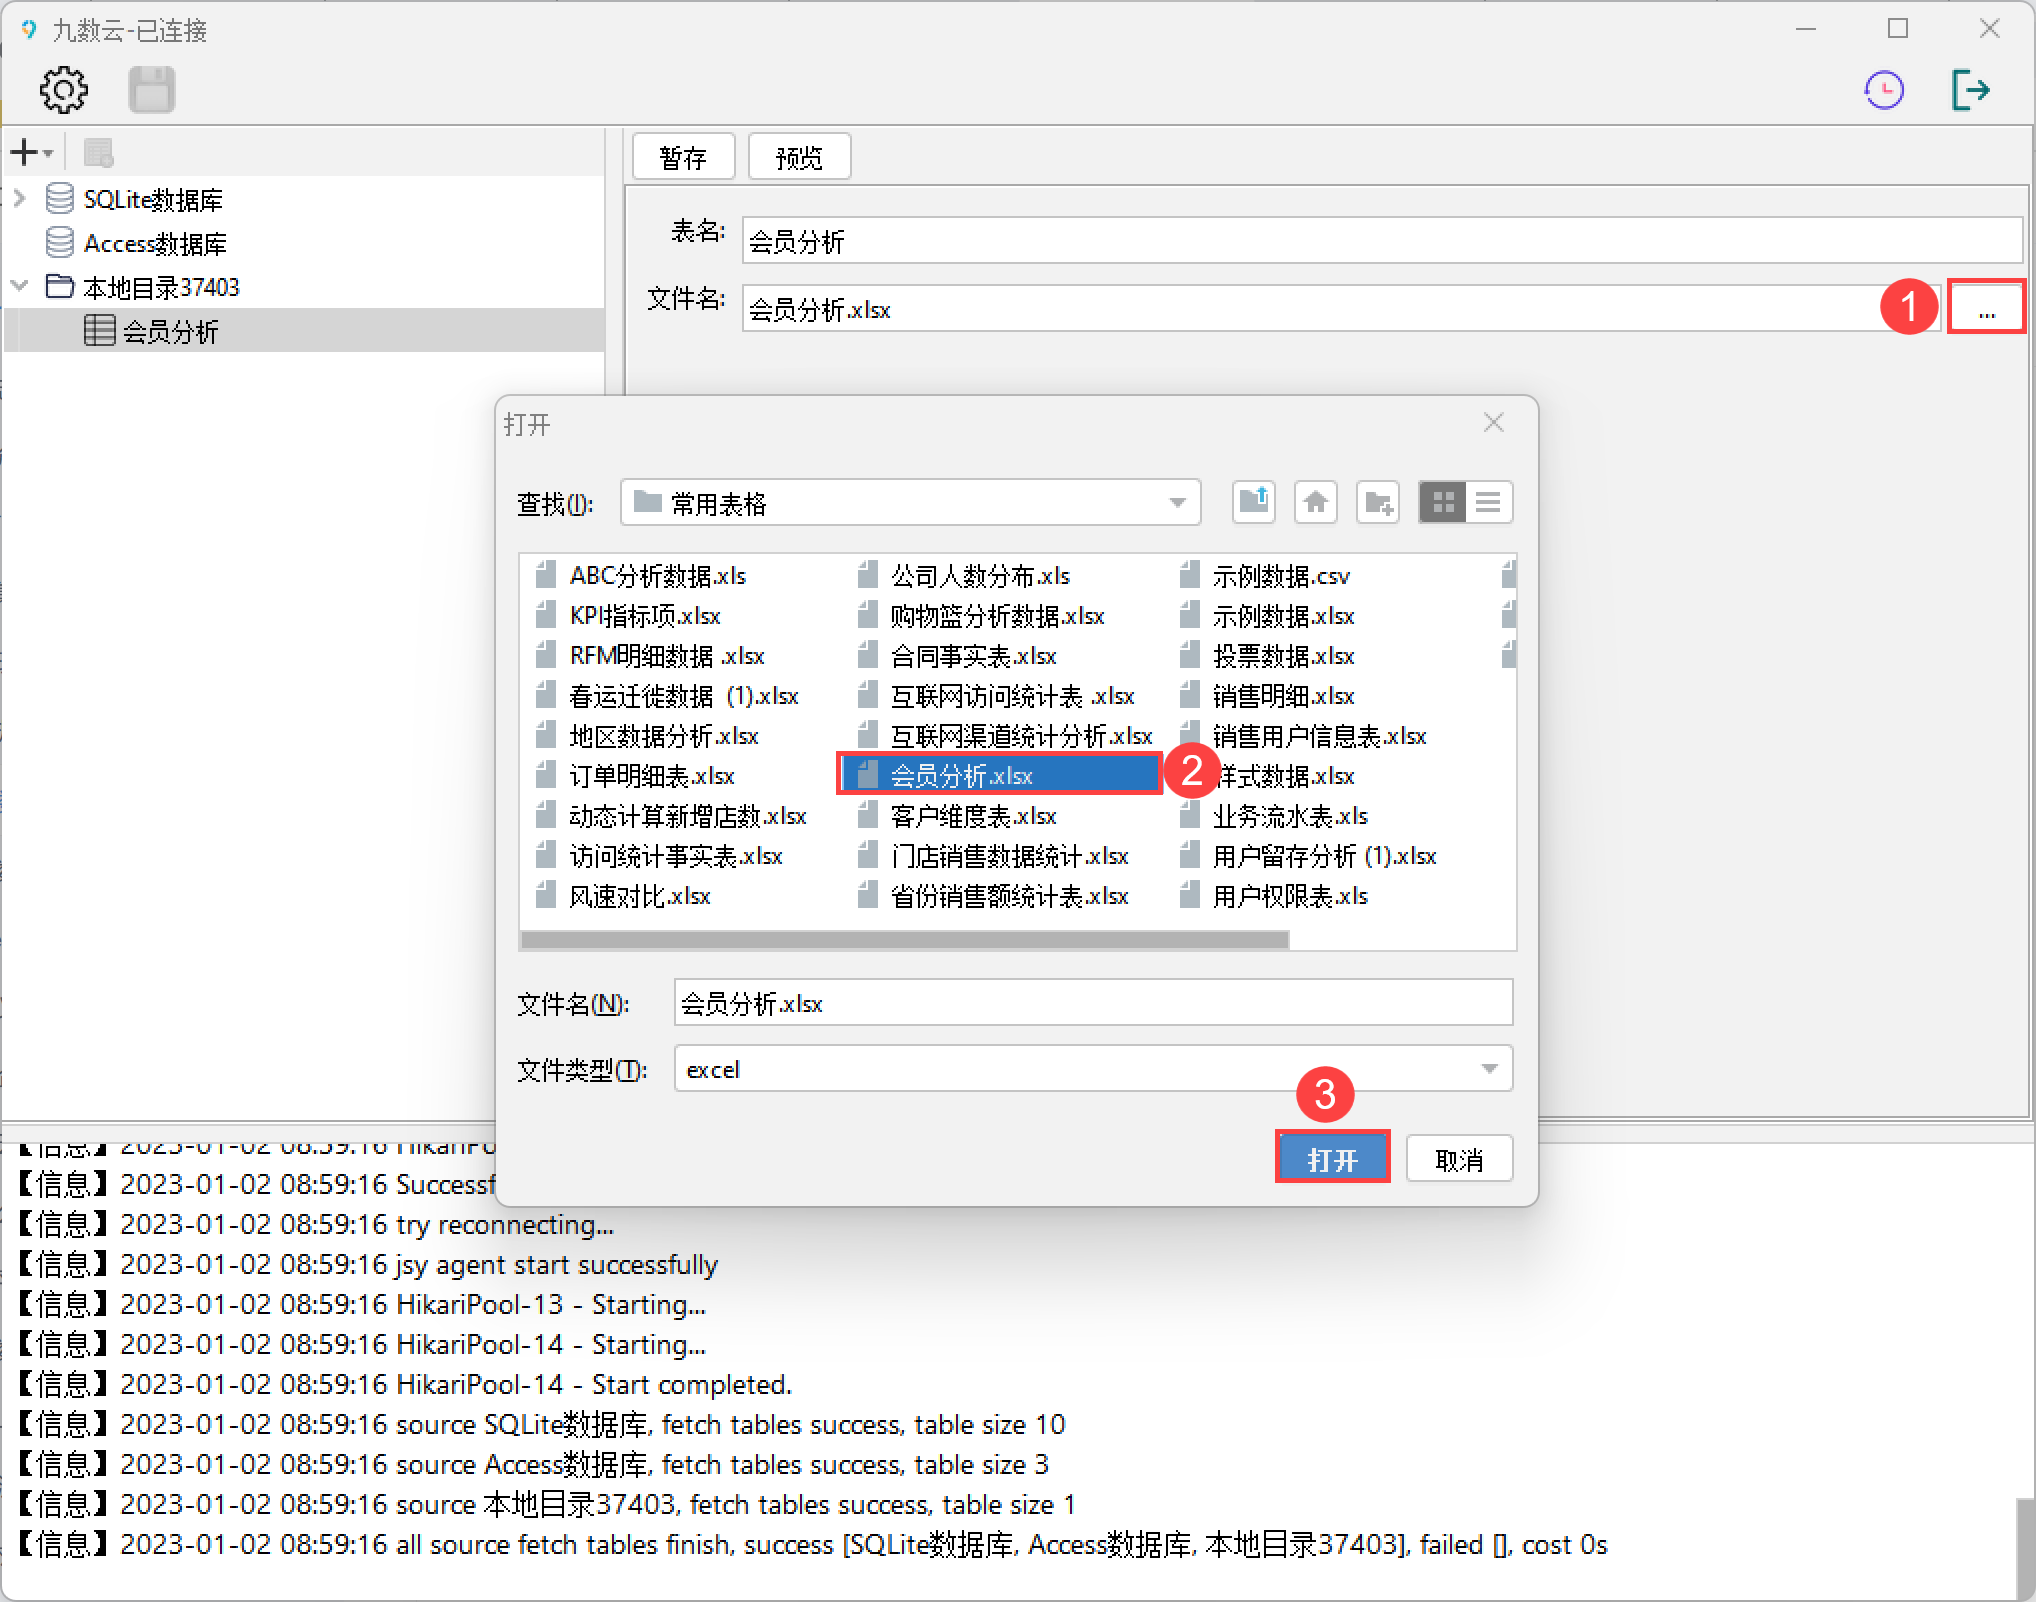This screenshot has width=2036, height=1602.
Task: Open the history clock icon
Action: click(1884, 90)
